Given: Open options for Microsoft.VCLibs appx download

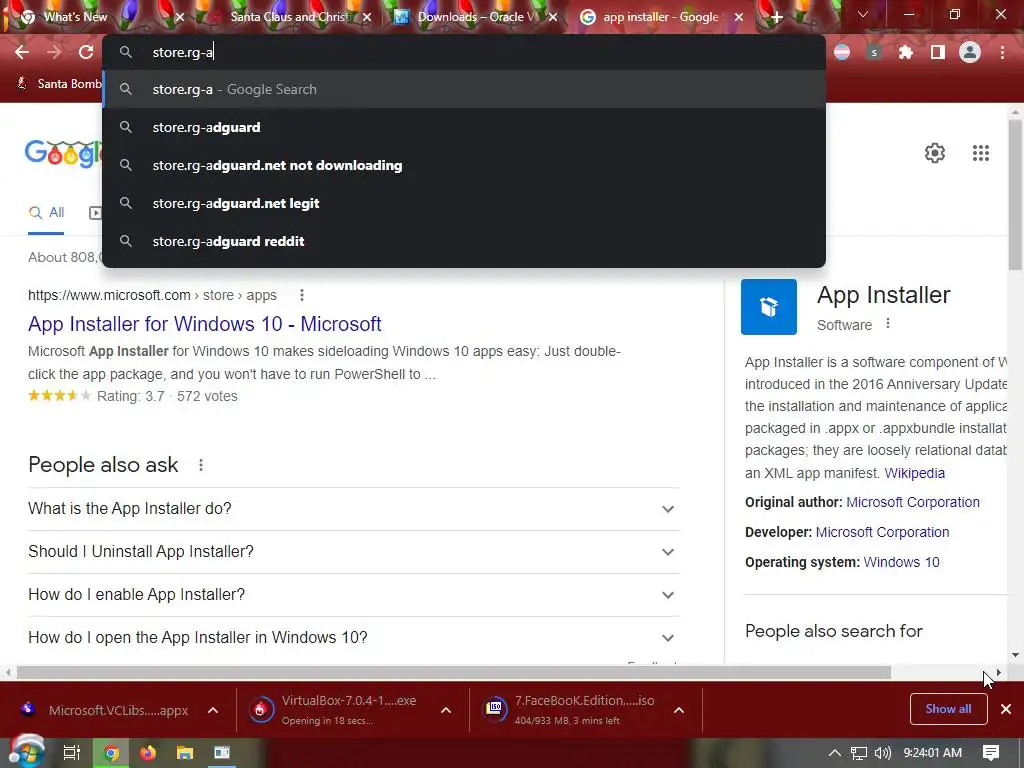Looking at the screenshot, I should pos(213,711).
